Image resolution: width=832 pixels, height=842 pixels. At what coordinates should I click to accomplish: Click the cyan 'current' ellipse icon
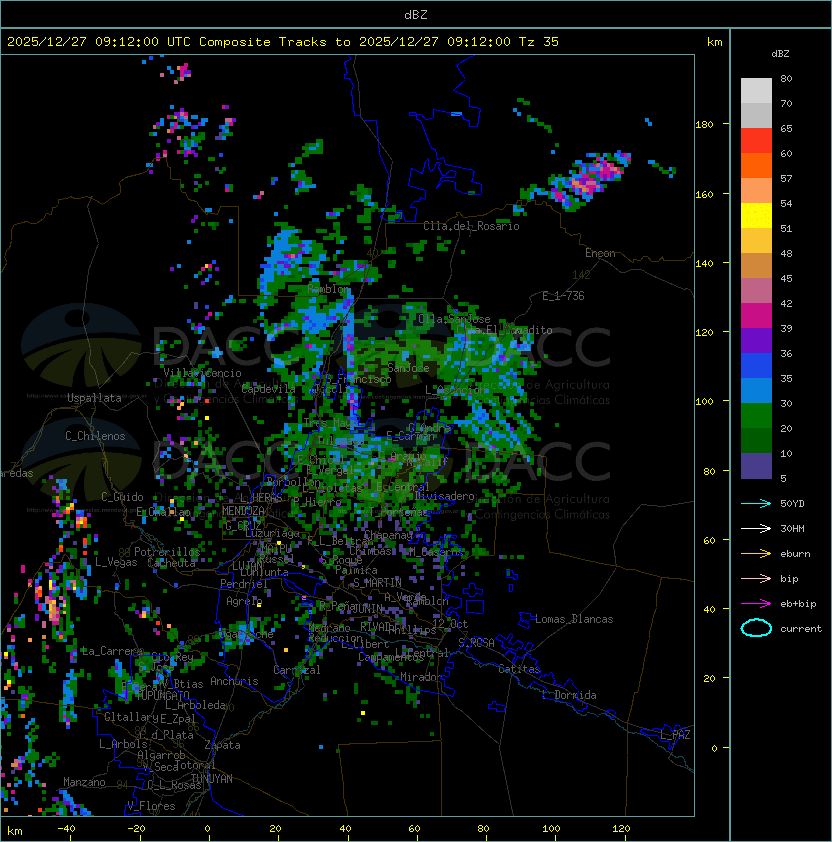756,628
